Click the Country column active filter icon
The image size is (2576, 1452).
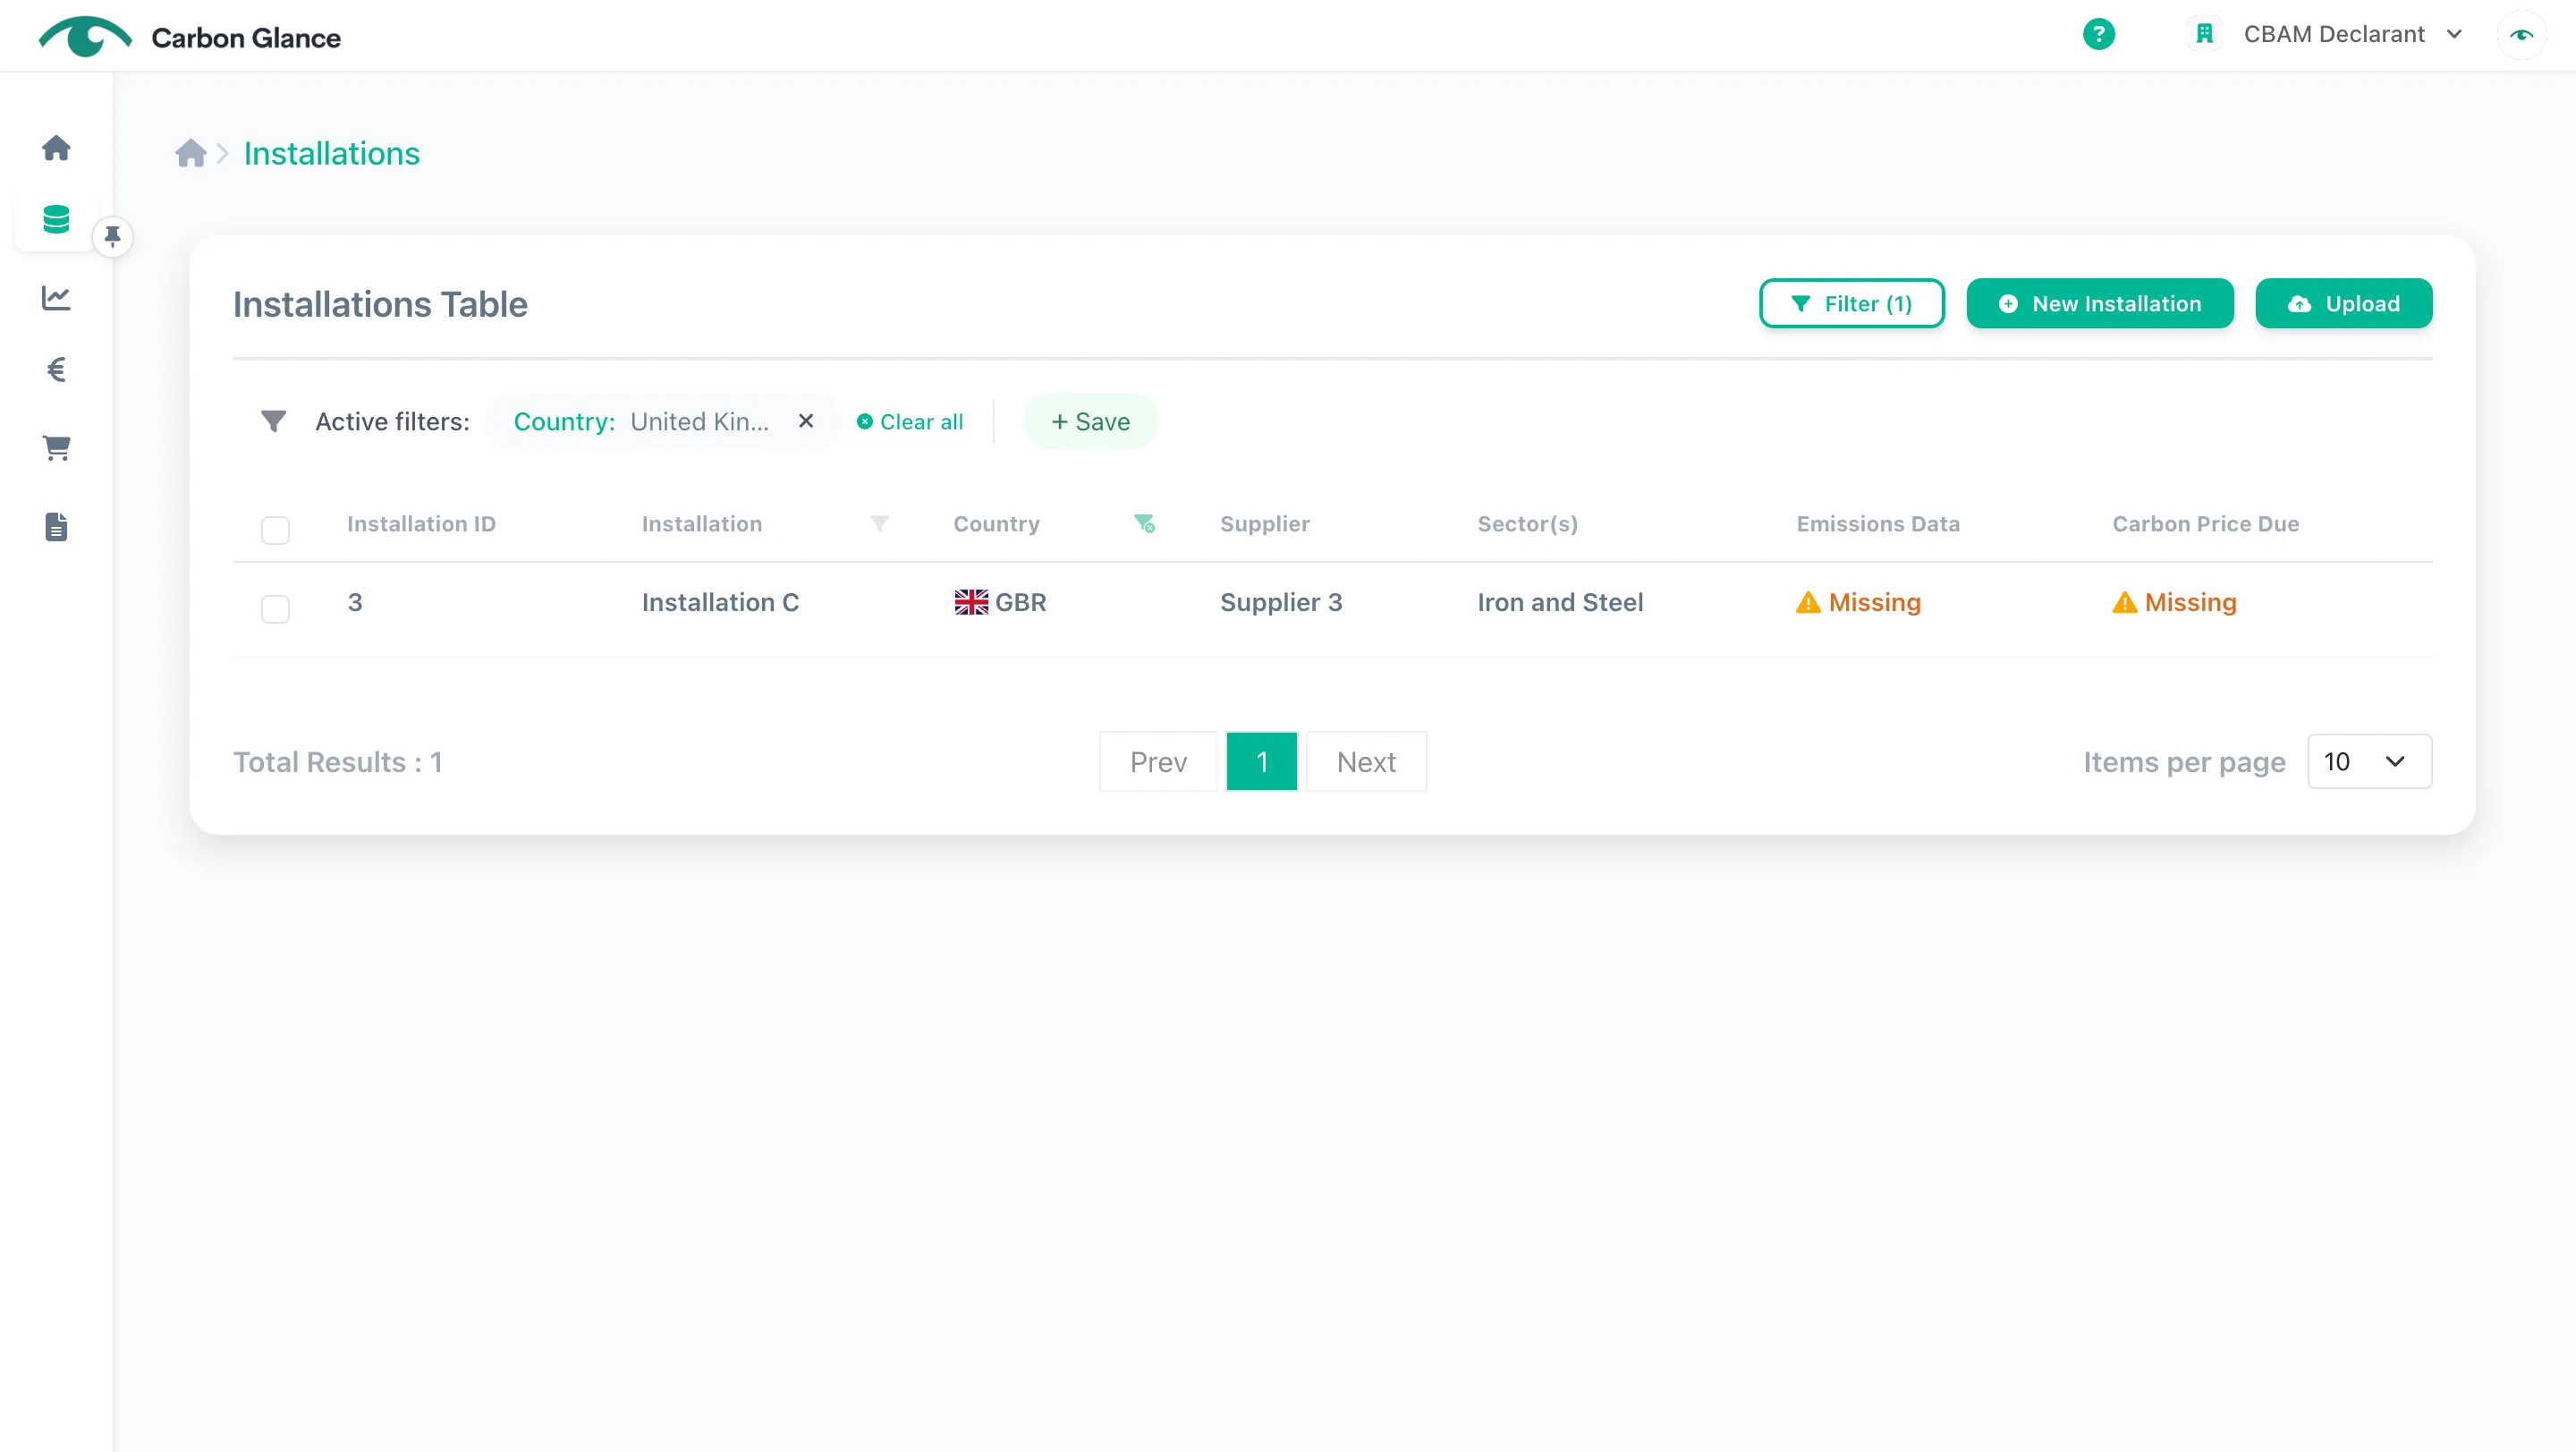pyautogui.click(x=1144, y=524)
